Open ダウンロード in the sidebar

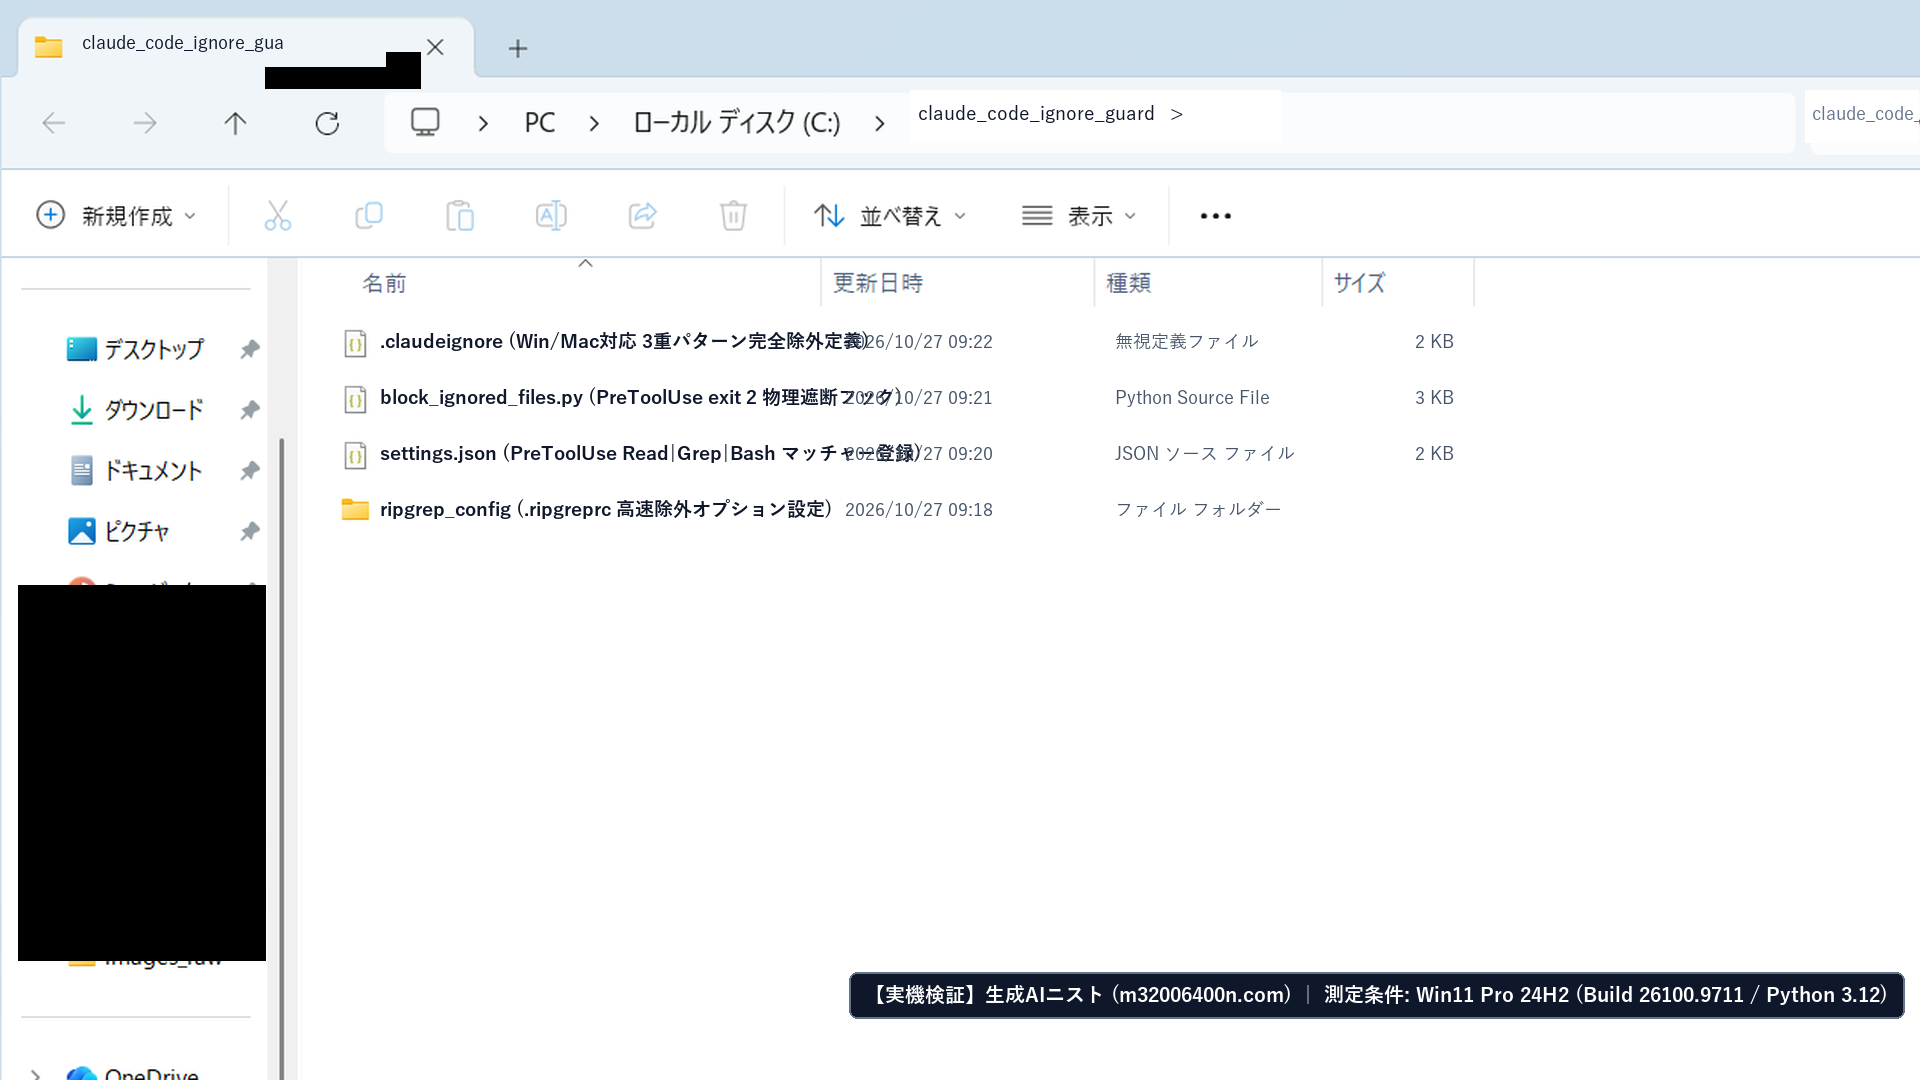[x=154, y=410]
